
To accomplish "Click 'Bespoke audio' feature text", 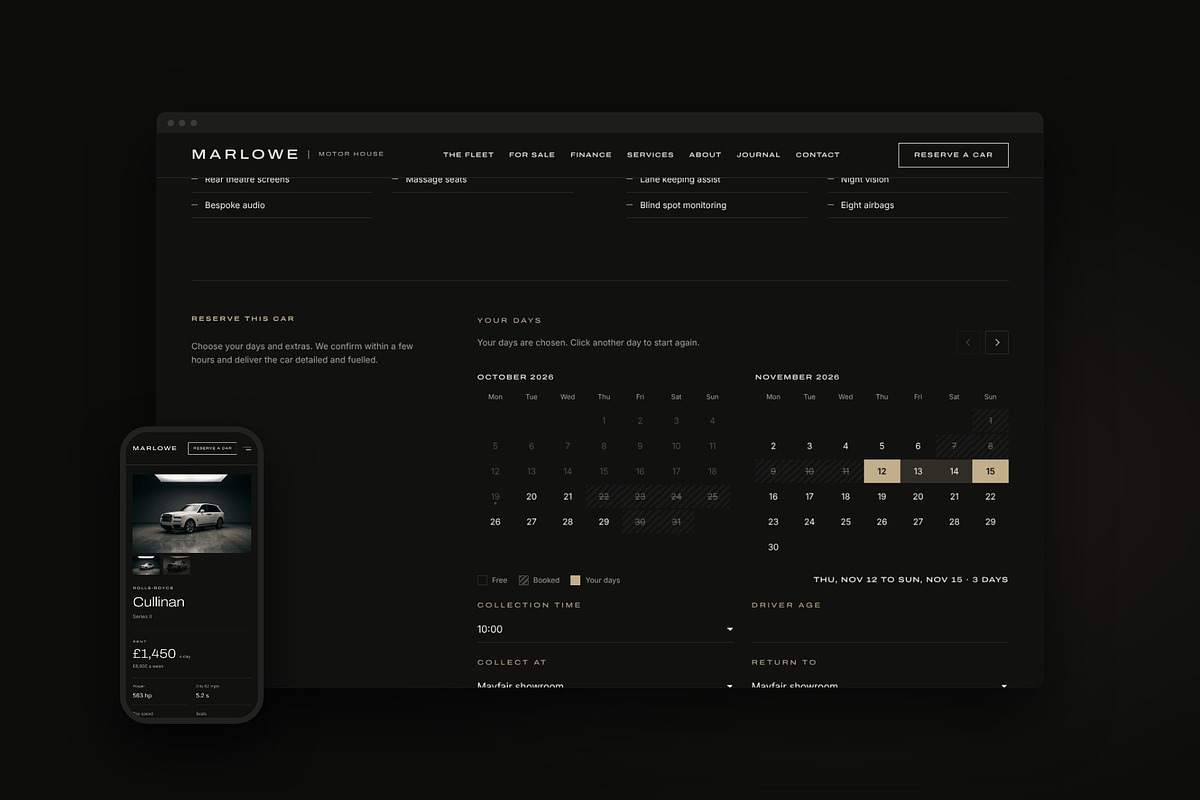I will (235, 205).
